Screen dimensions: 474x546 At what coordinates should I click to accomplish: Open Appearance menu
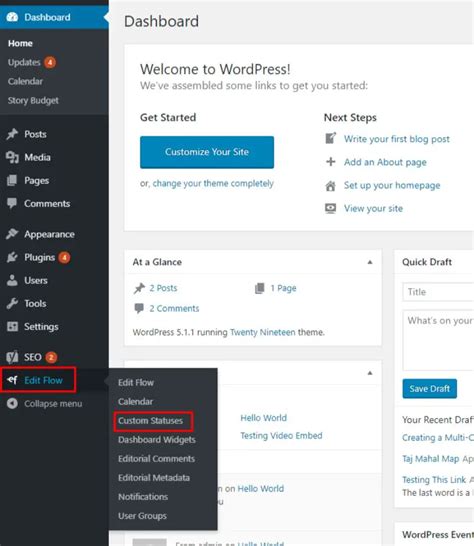click(49, 234)
